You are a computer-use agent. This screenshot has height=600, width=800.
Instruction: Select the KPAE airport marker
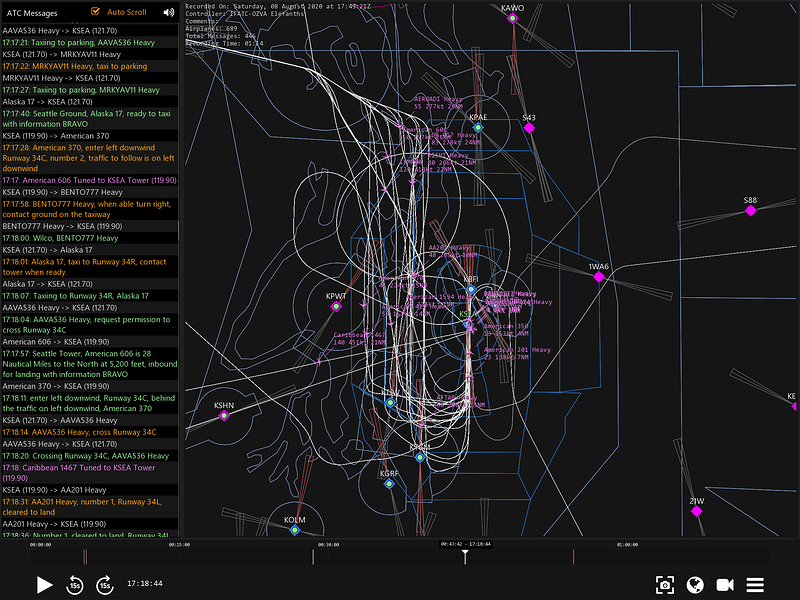pos(478,128)
